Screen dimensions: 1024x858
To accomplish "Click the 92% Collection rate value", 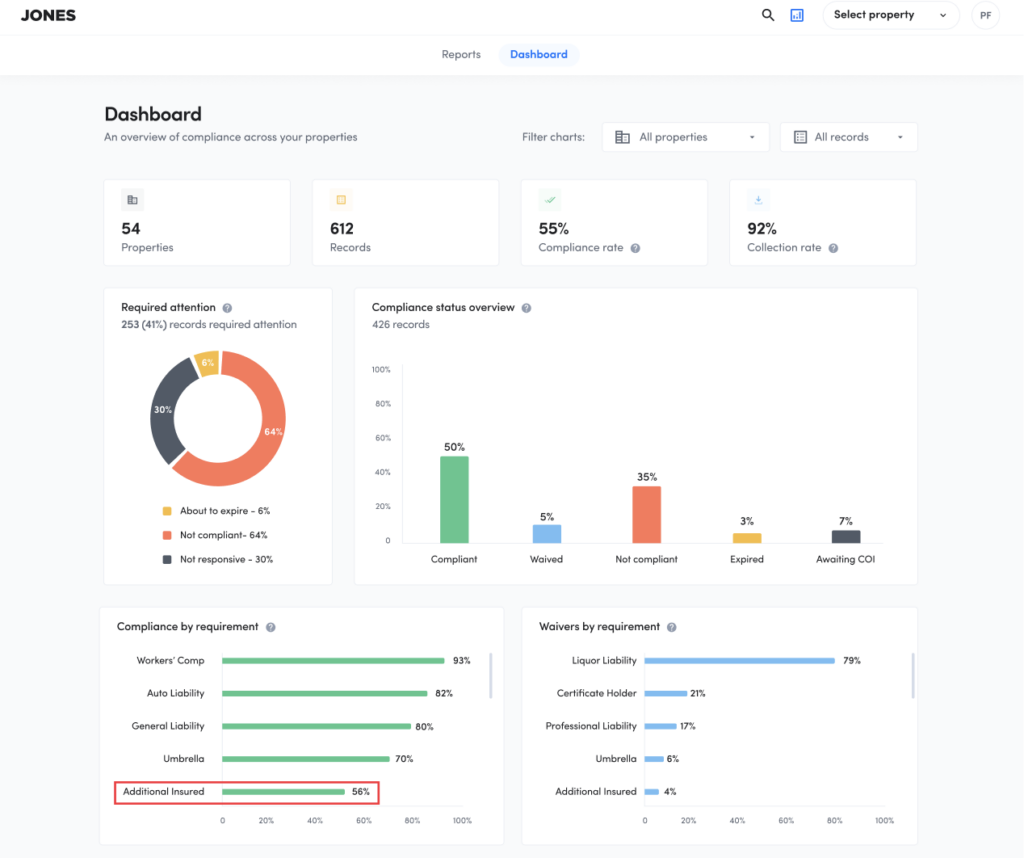I will [x=762, y=229].
